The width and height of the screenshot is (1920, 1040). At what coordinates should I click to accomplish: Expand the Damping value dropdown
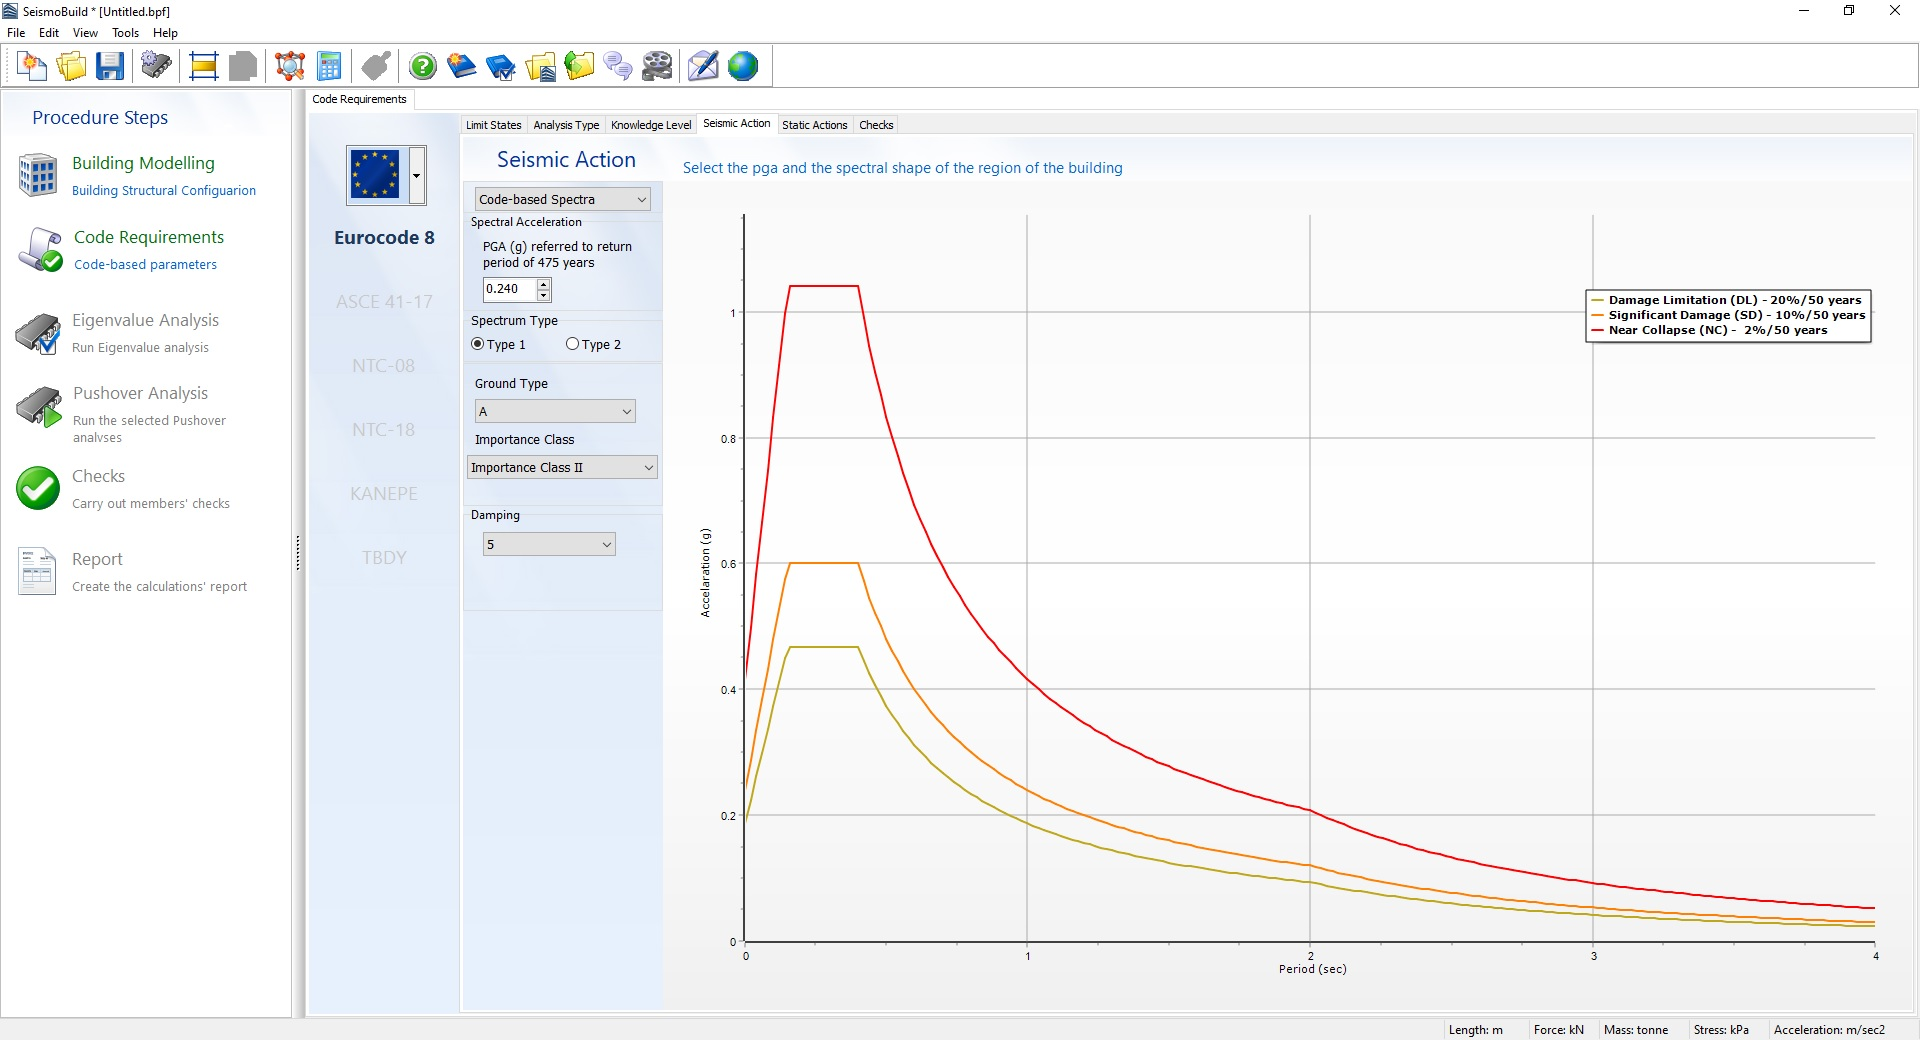(548, 544)
